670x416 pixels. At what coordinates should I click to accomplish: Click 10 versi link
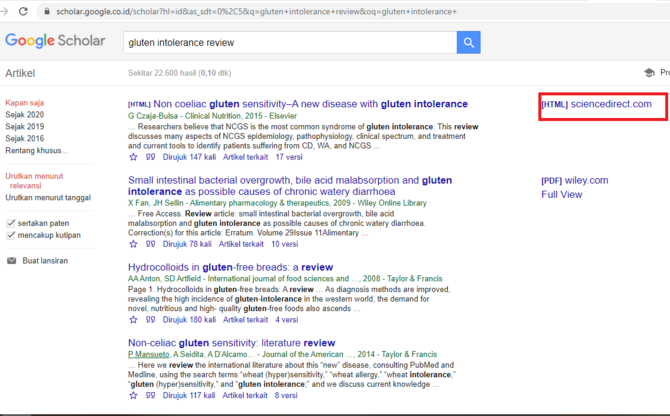285,244
